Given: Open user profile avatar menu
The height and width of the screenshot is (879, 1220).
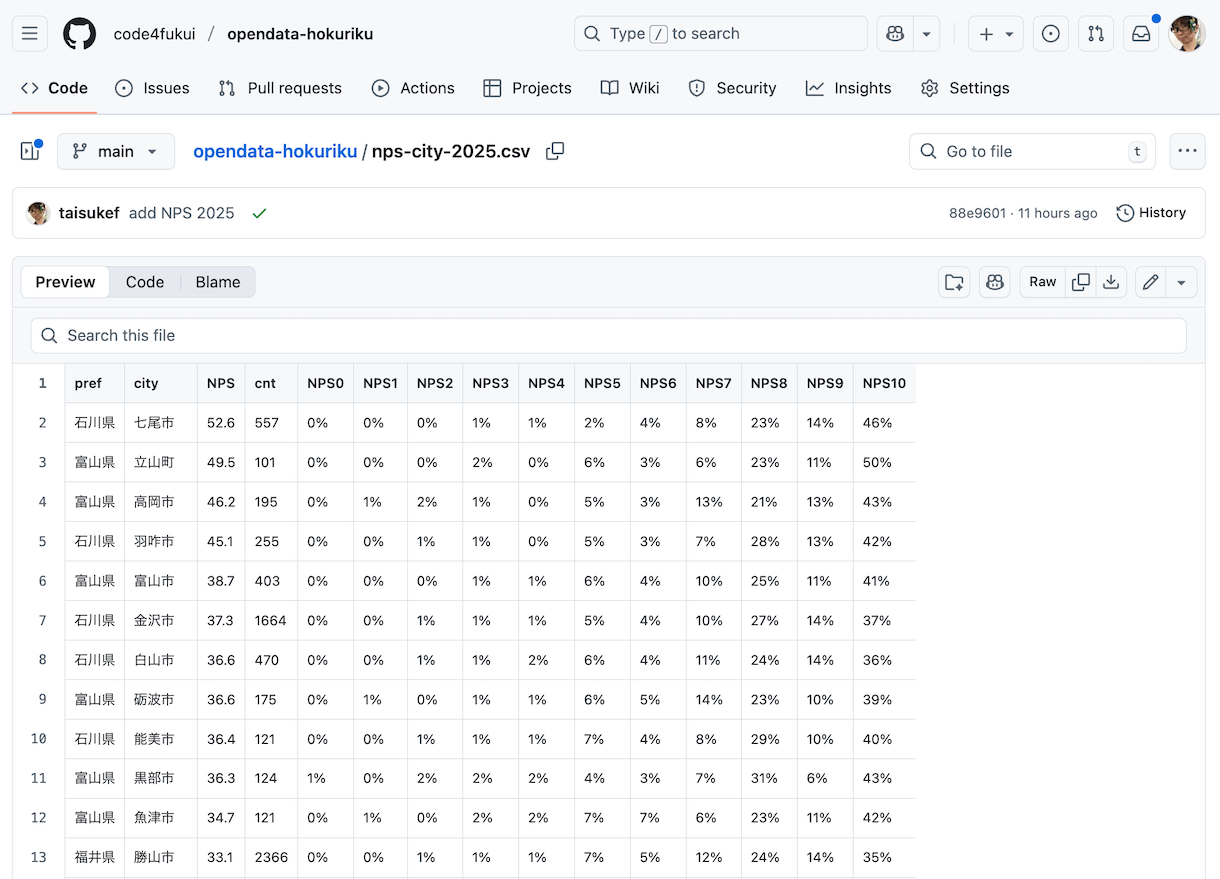Looking at the screenshot, I should pyautogui.click(x=1187, y=34).
